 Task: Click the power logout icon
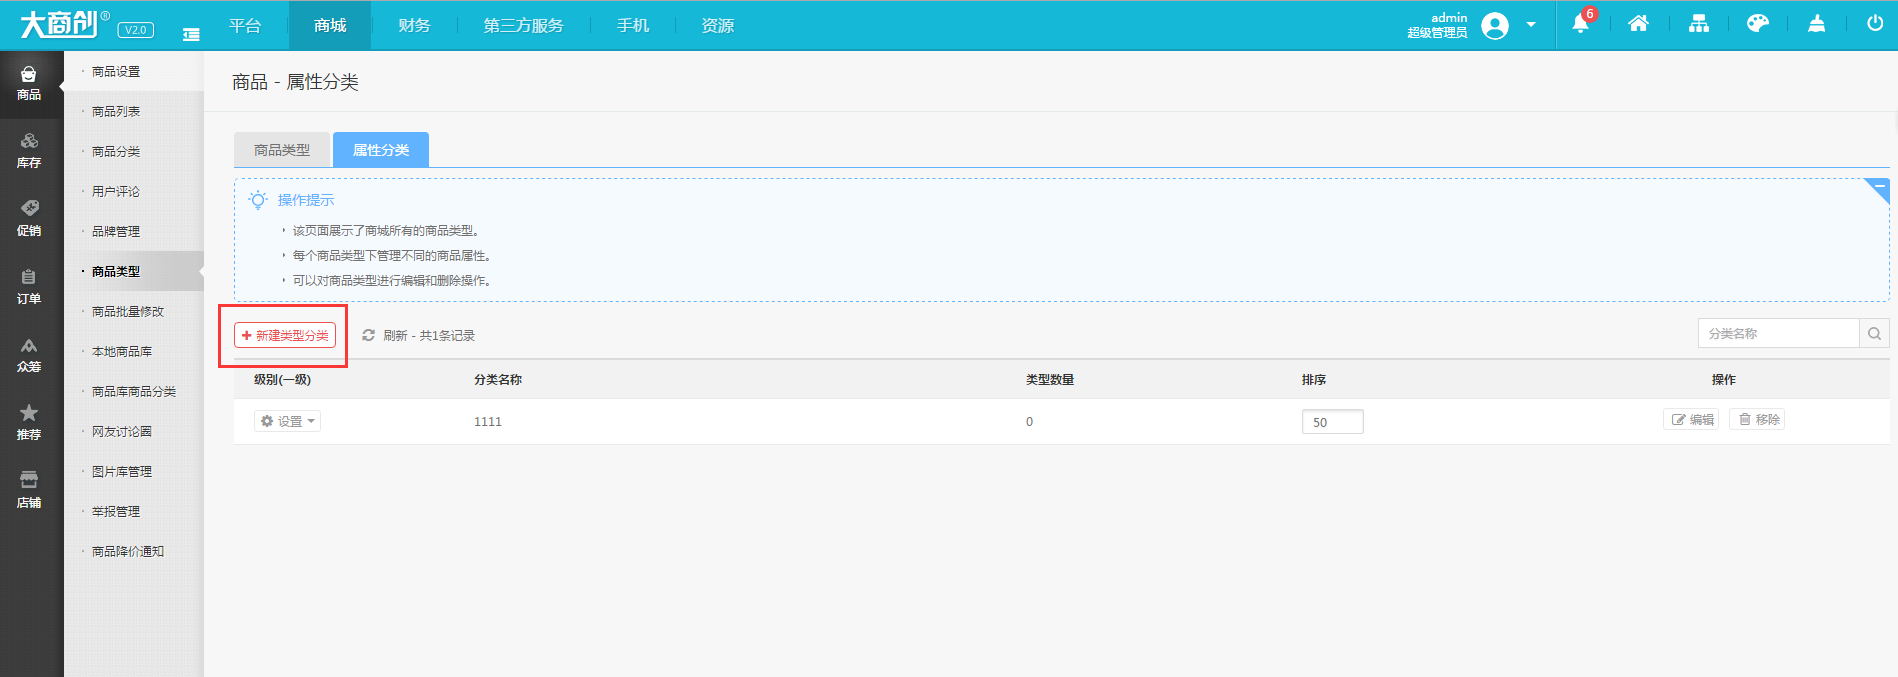pos(1875,24)
